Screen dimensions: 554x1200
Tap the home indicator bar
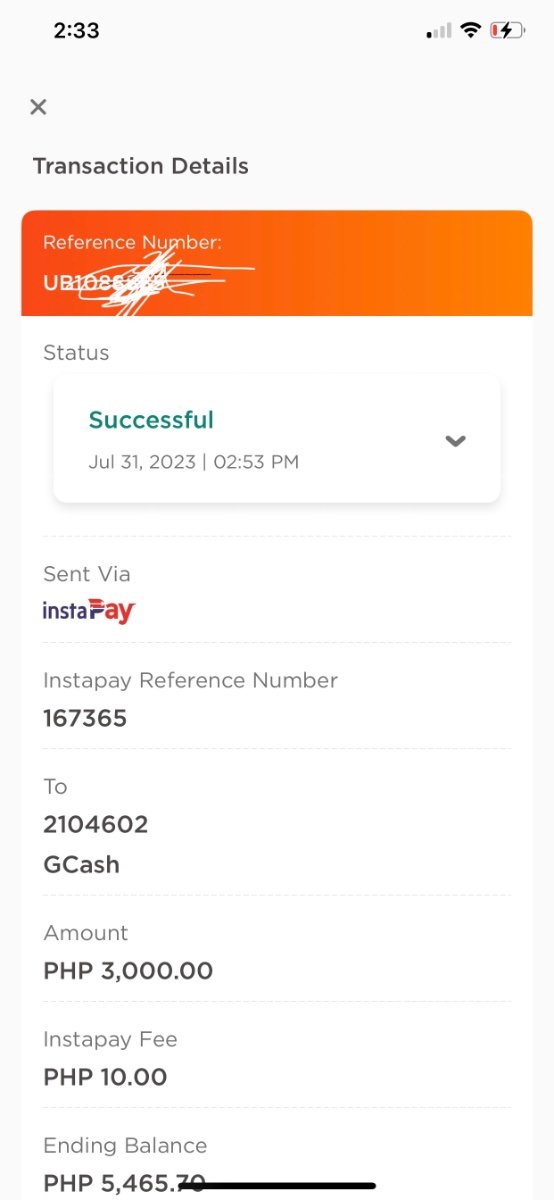click(277, 1186)
